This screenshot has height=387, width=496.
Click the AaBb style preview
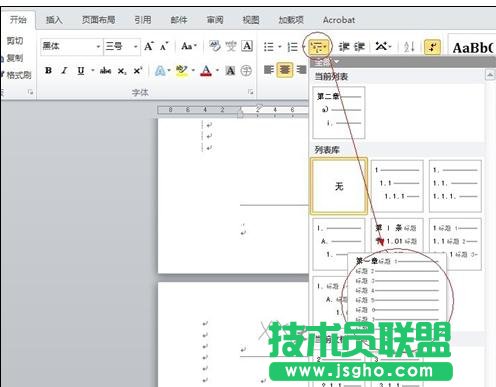(x=472, y=48)
